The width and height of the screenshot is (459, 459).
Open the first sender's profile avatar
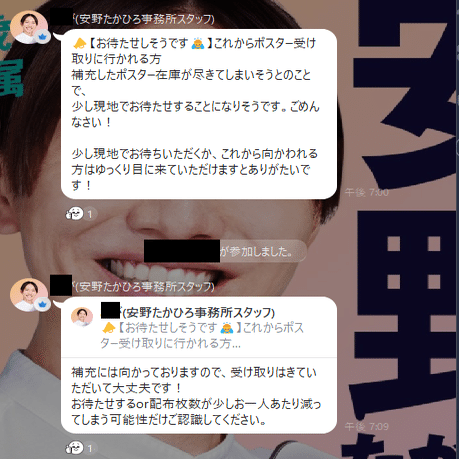28,27
